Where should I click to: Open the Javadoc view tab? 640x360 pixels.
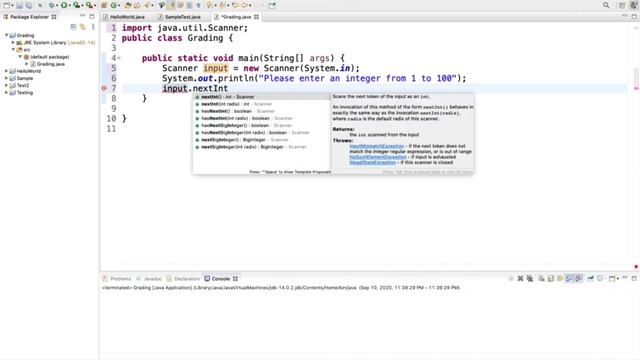[x=153, y=279]
